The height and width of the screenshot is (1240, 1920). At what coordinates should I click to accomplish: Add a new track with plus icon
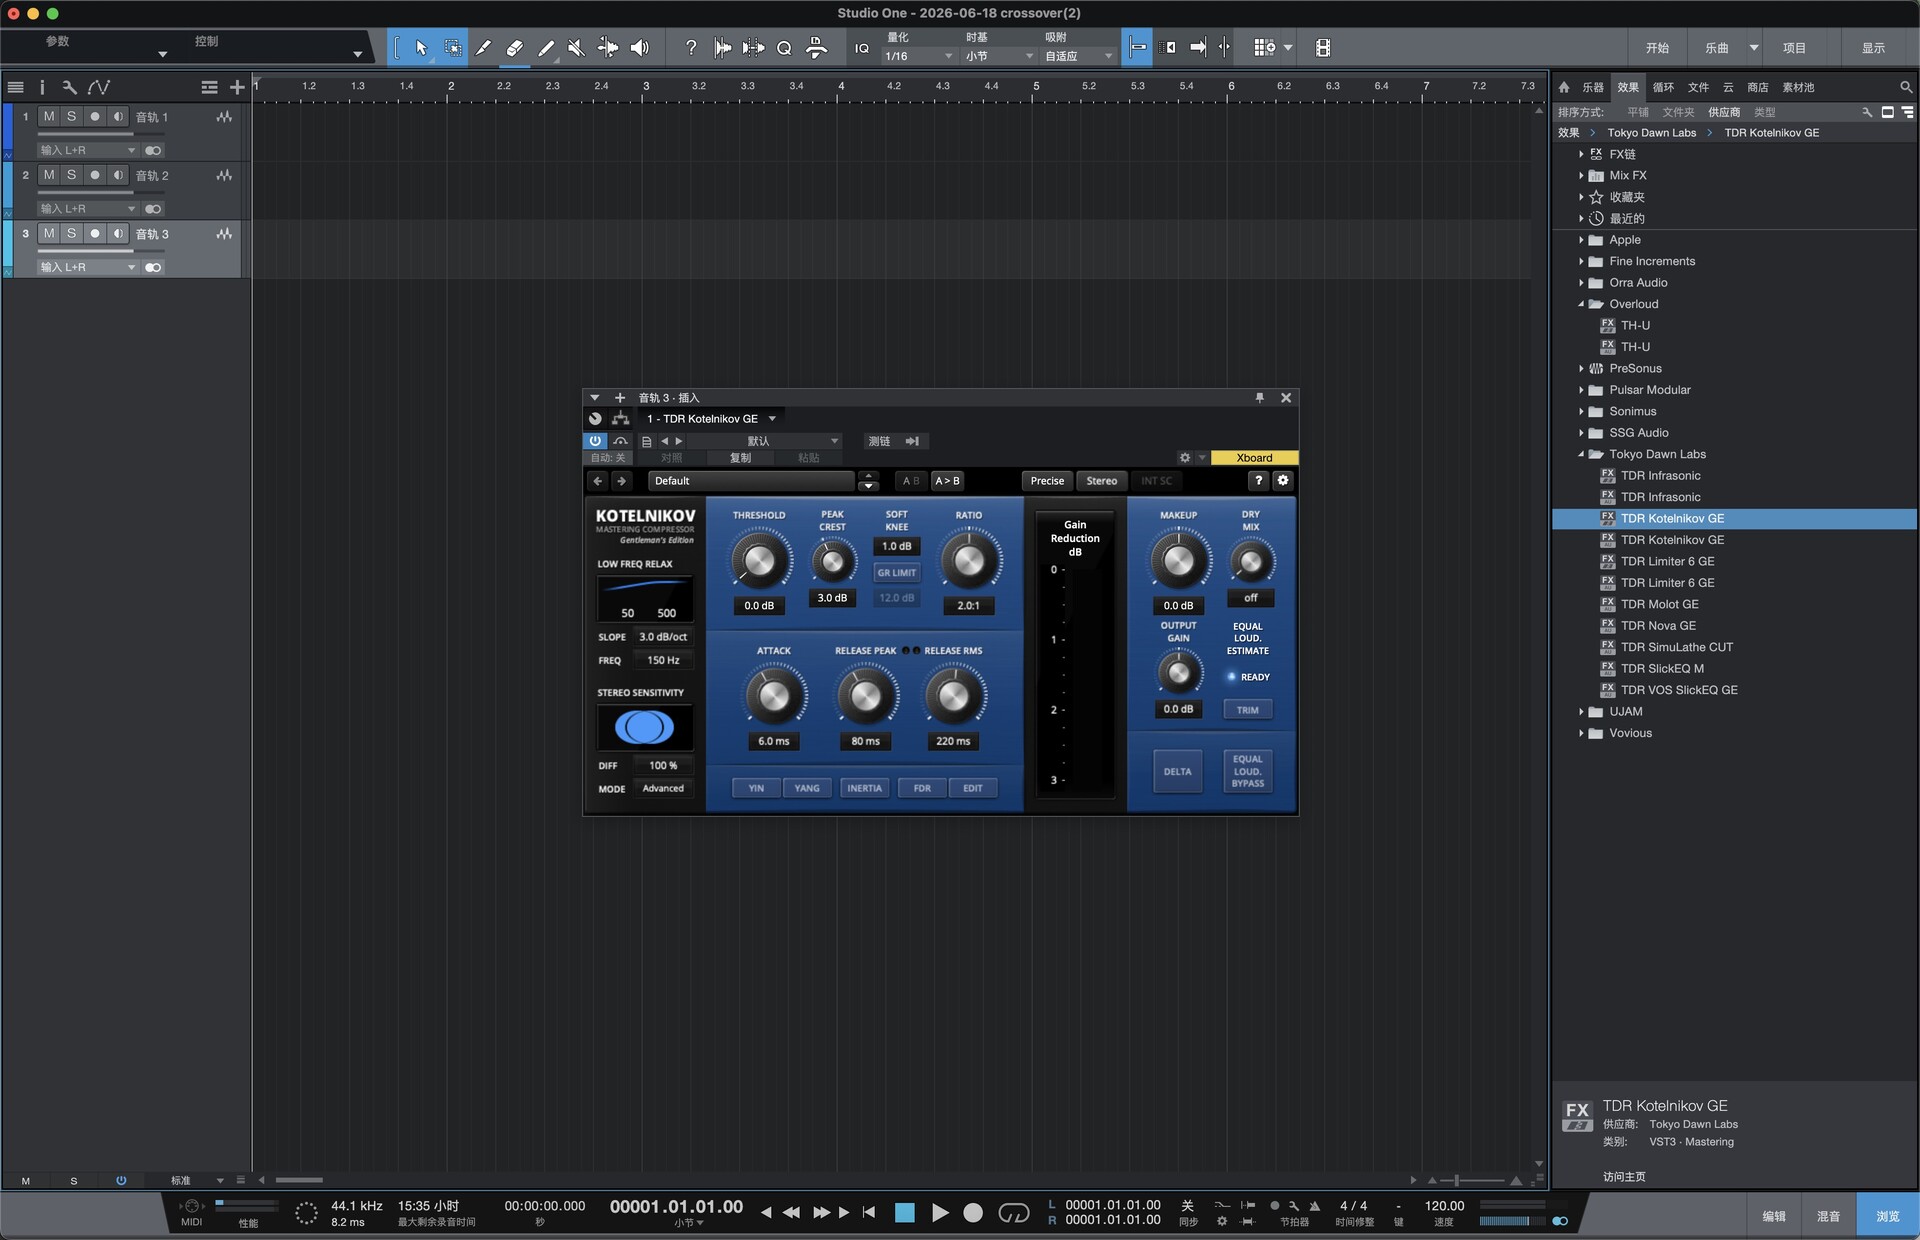(x=237, y=87)
